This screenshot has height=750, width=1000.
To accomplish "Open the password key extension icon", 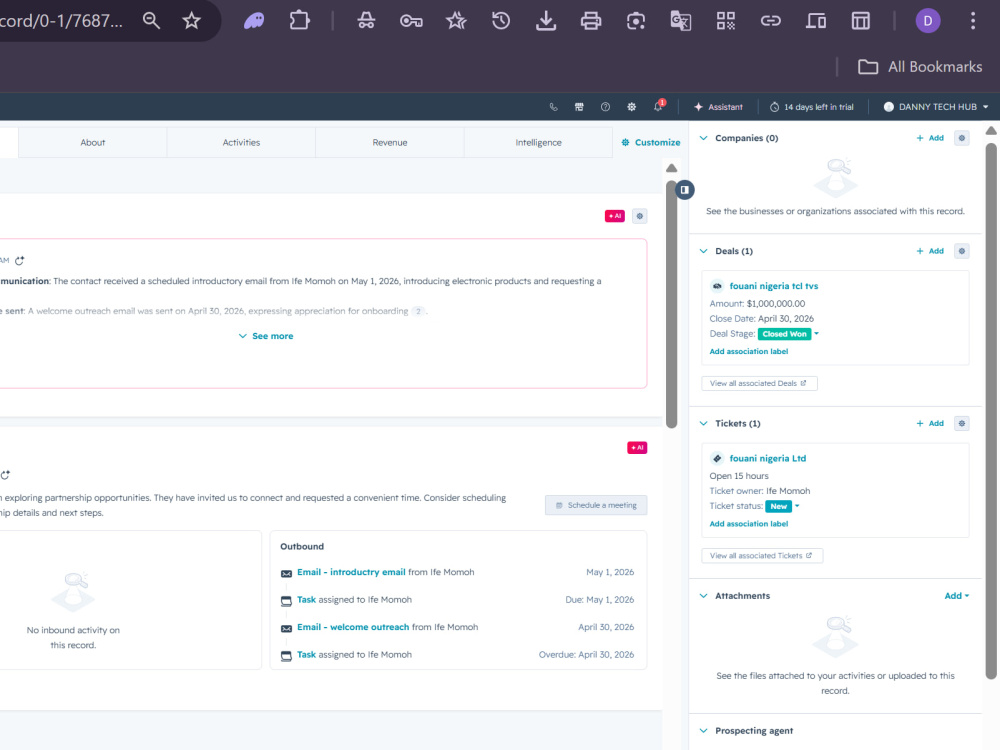I will (x=411, y=21).
